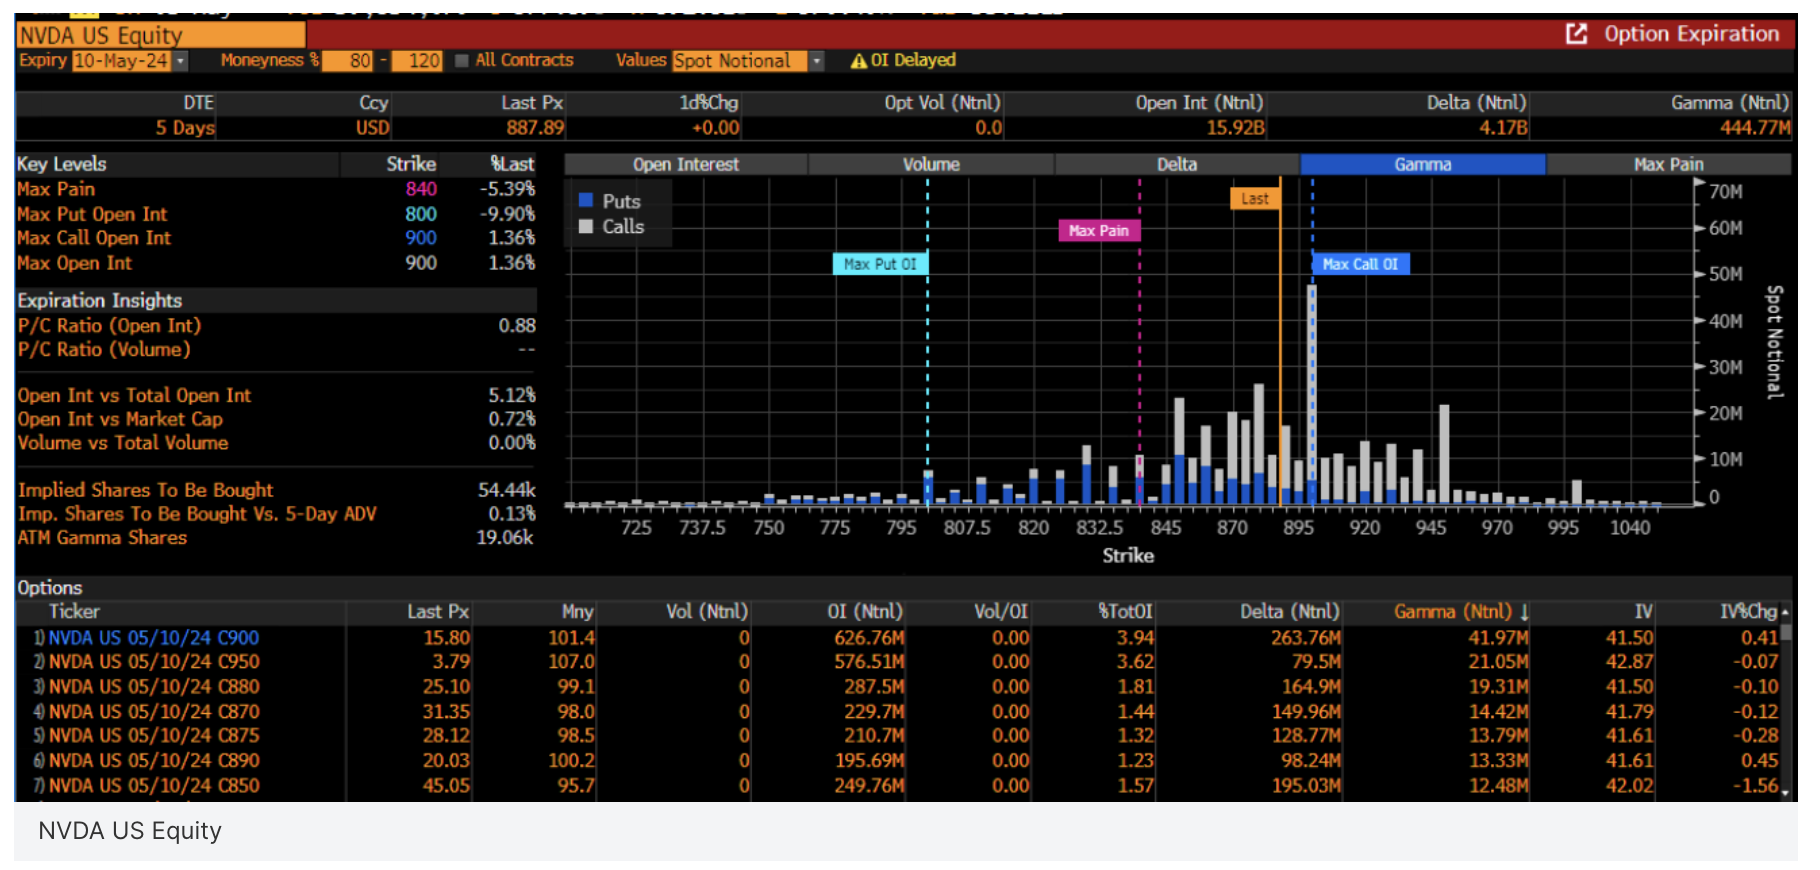1820x870 pixels.
Task: Switch to the Max Pain tab
Action: 1668,164
